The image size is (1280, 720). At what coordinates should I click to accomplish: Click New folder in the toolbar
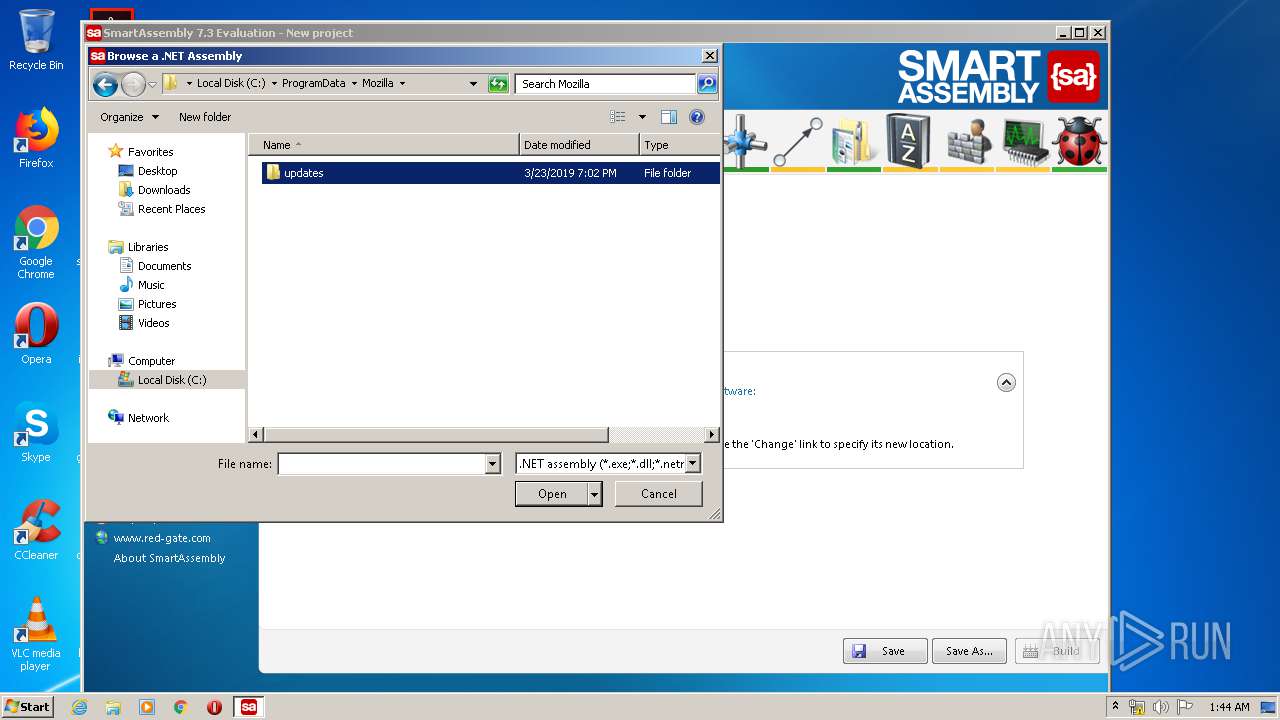[x=205, y=117]
